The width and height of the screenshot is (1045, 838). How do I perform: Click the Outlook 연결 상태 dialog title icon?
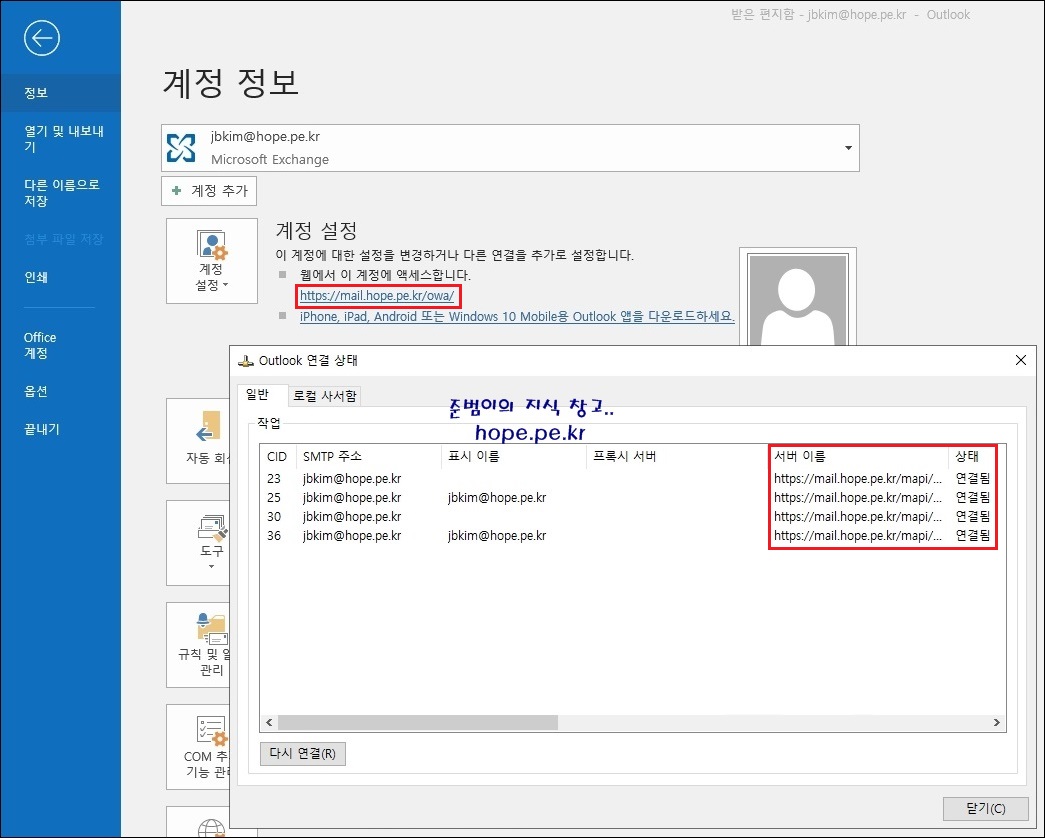[x=246, y=361]
